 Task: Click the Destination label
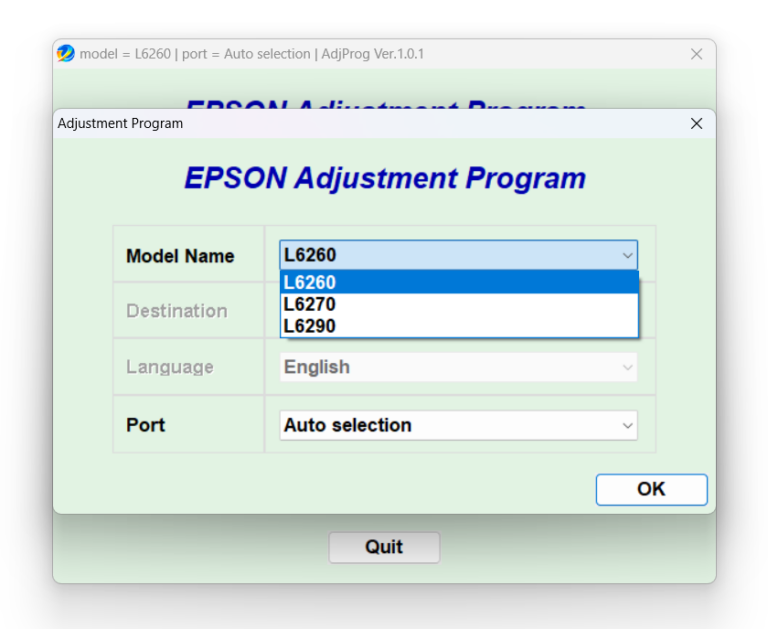point(177,311)
